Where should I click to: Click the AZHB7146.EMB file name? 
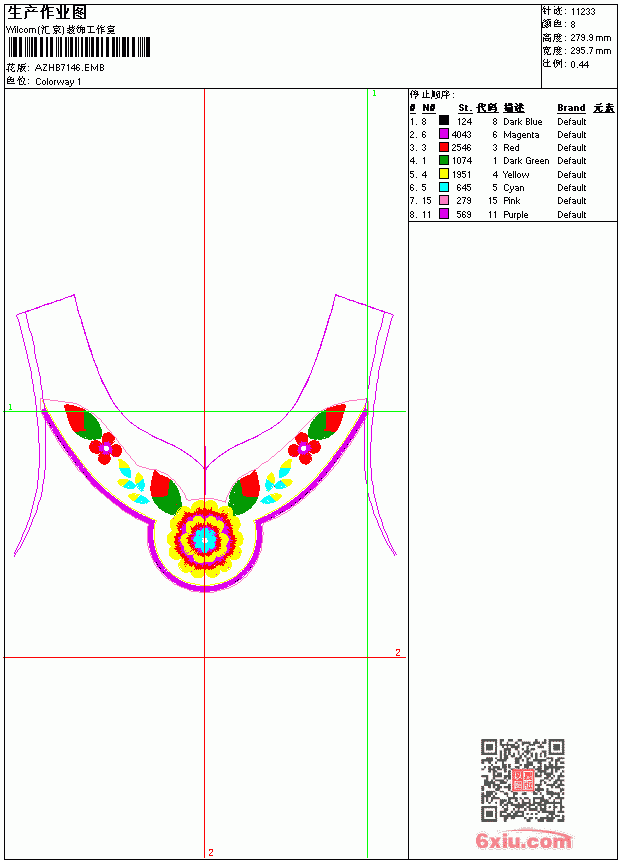tap(70, 67)
